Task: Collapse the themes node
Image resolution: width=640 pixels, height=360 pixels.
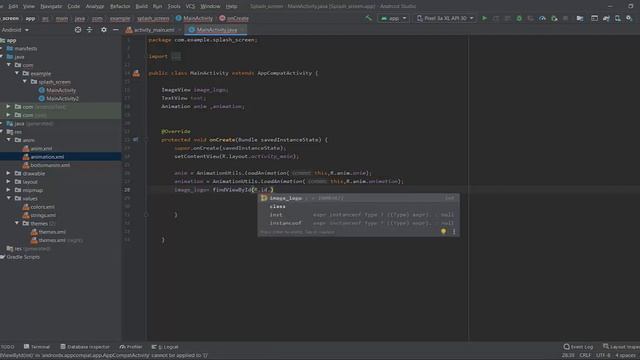Action: pos(17,223)
